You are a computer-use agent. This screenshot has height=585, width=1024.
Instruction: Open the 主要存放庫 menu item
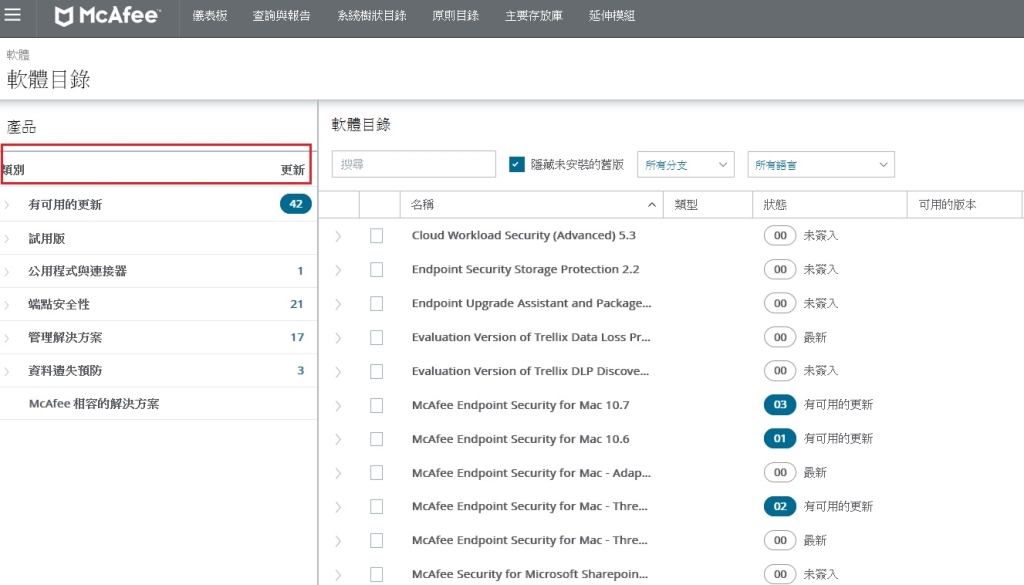pyautogui.click(x=534, y=16)
